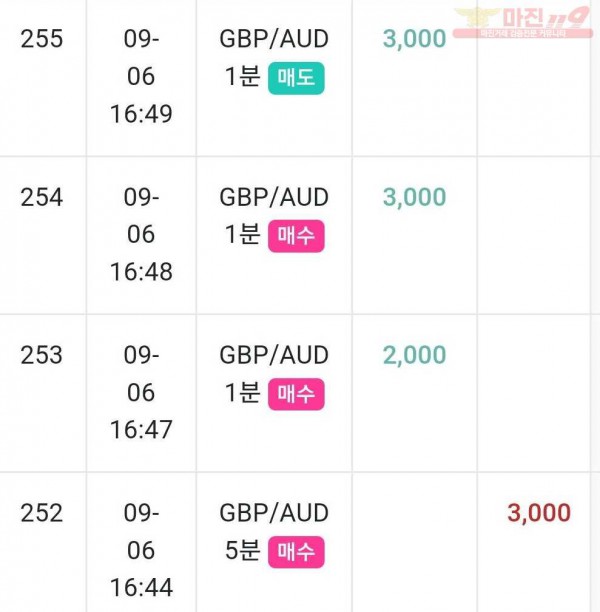Viewport: 600px width, 612px height.
Task: Click the 매도 badge in row 255
Action: [296, 78]
